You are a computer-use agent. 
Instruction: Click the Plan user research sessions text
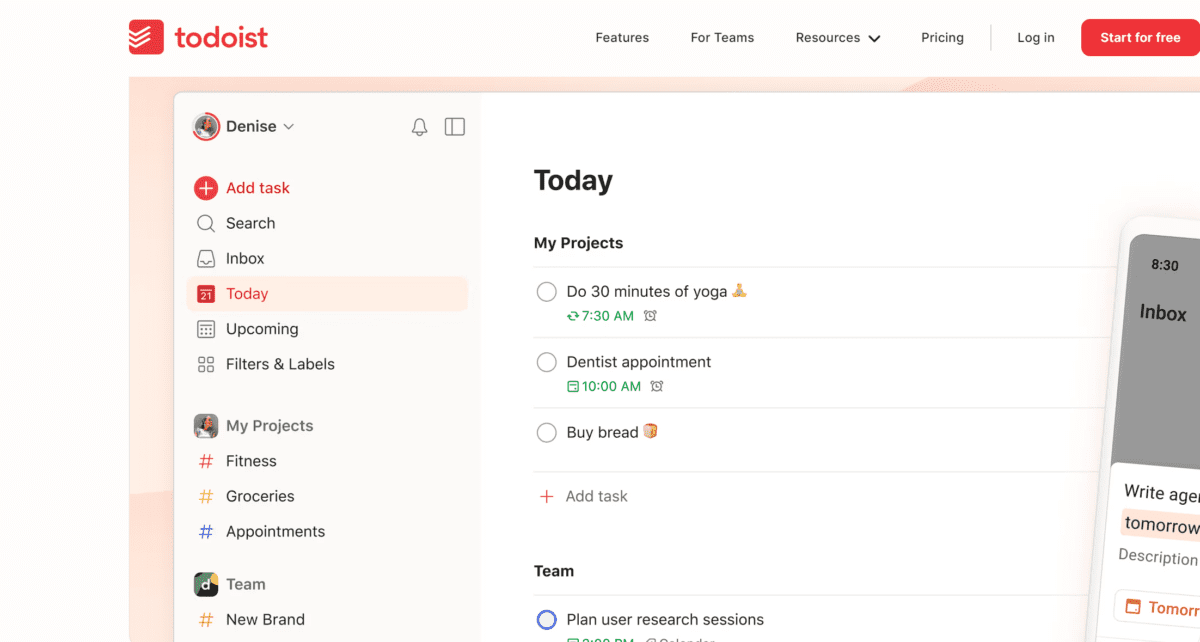pyautogui.click(x=665, y=620)
